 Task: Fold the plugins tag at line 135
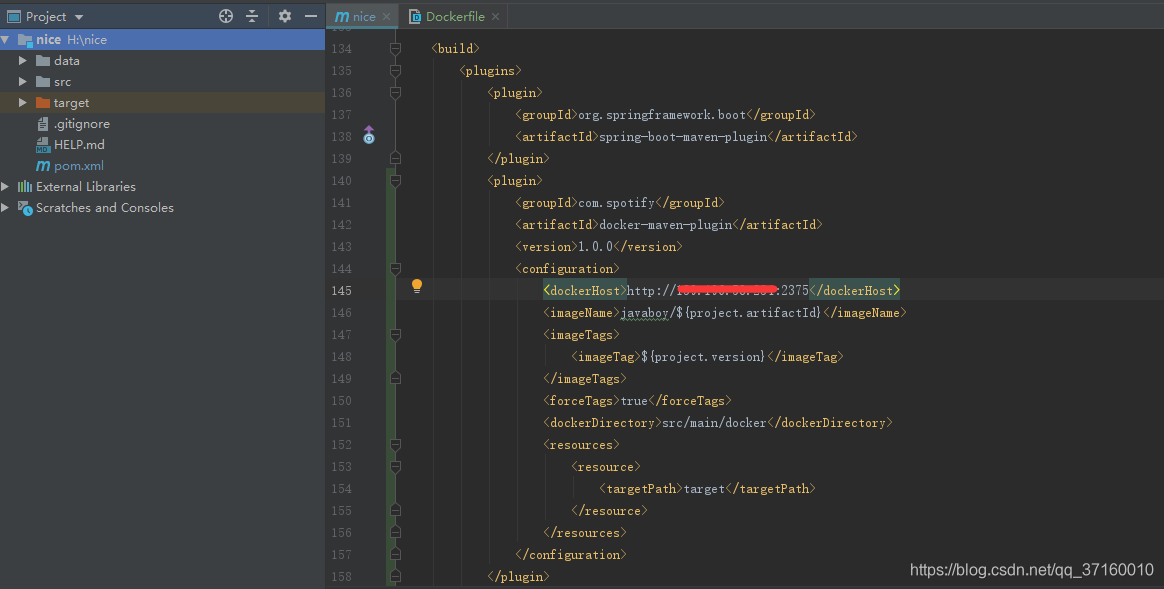(396, 71)
